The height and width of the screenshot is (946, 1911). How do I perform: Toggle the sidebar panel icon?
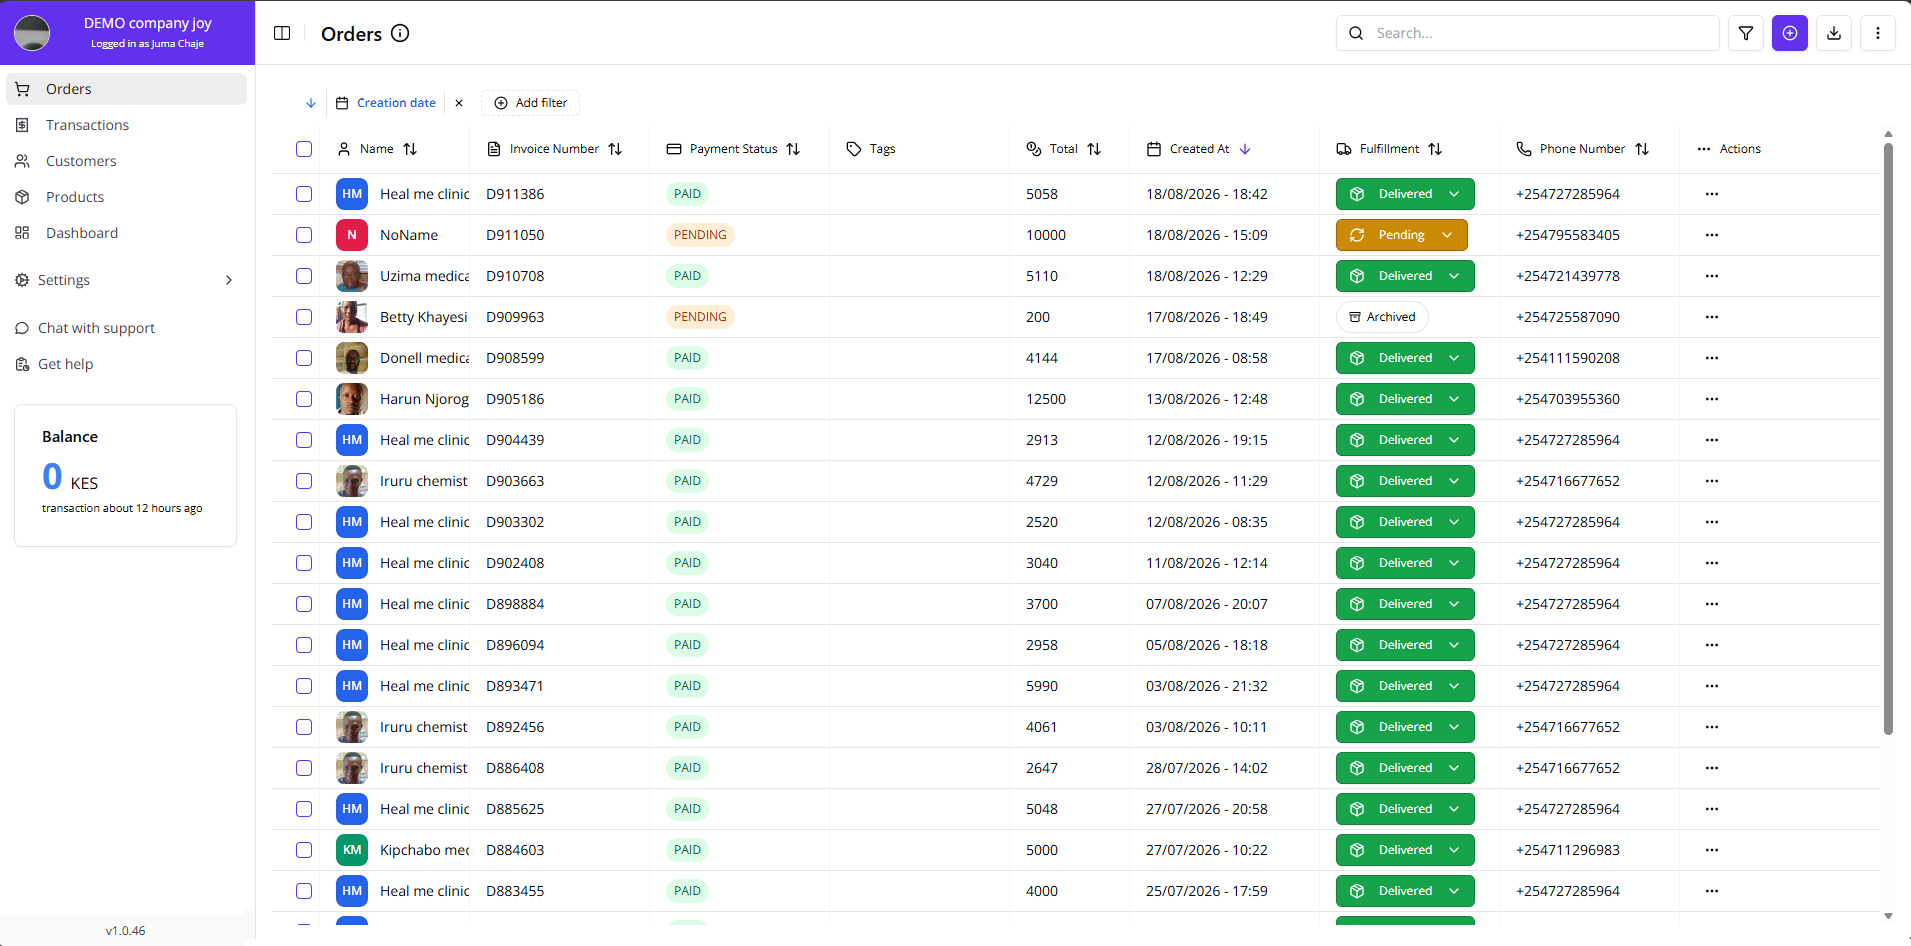282,33
